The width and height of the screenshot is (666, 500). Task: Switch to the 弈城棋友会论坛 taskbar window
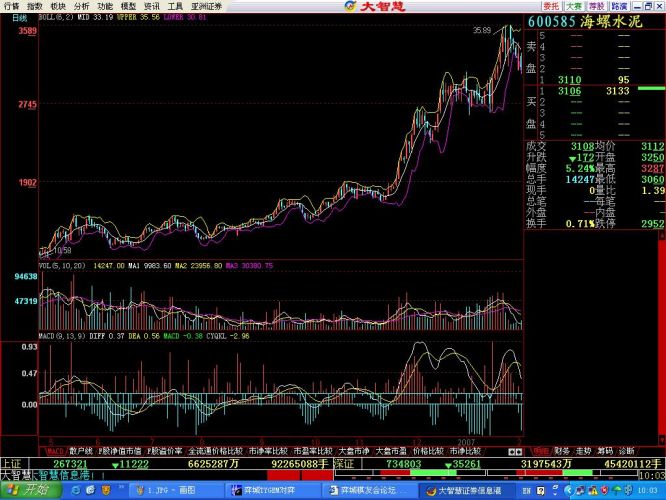coord(369,491)
